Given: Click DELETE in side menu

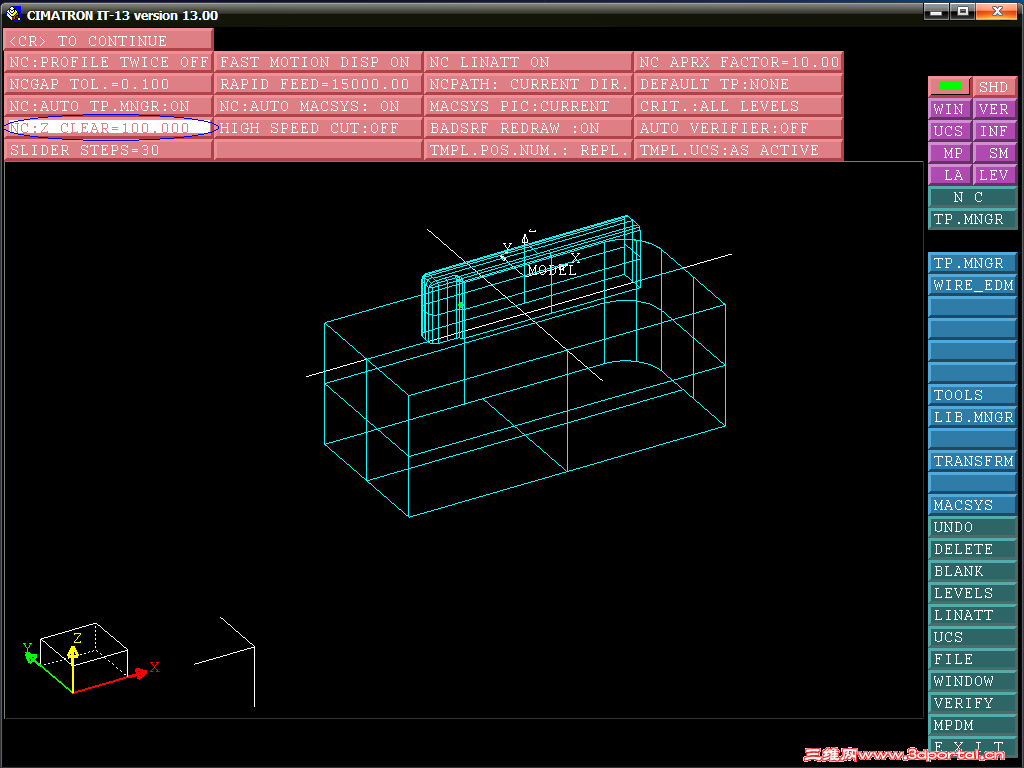Looking at the screenshot, I should click(972, 549).
